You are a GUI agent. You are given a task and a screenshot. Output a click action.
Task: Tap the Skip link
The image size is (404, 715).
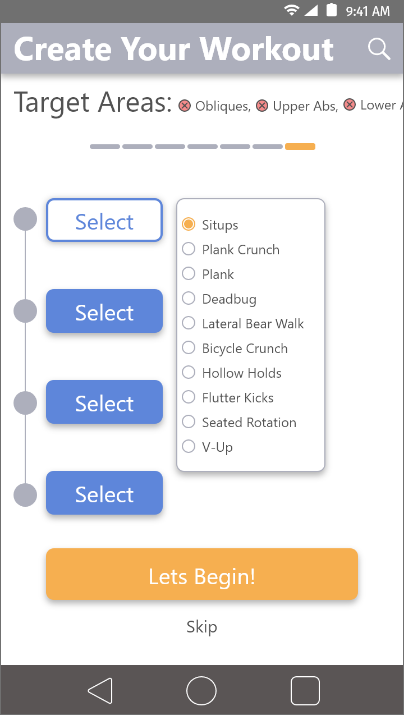click(202, 627)
